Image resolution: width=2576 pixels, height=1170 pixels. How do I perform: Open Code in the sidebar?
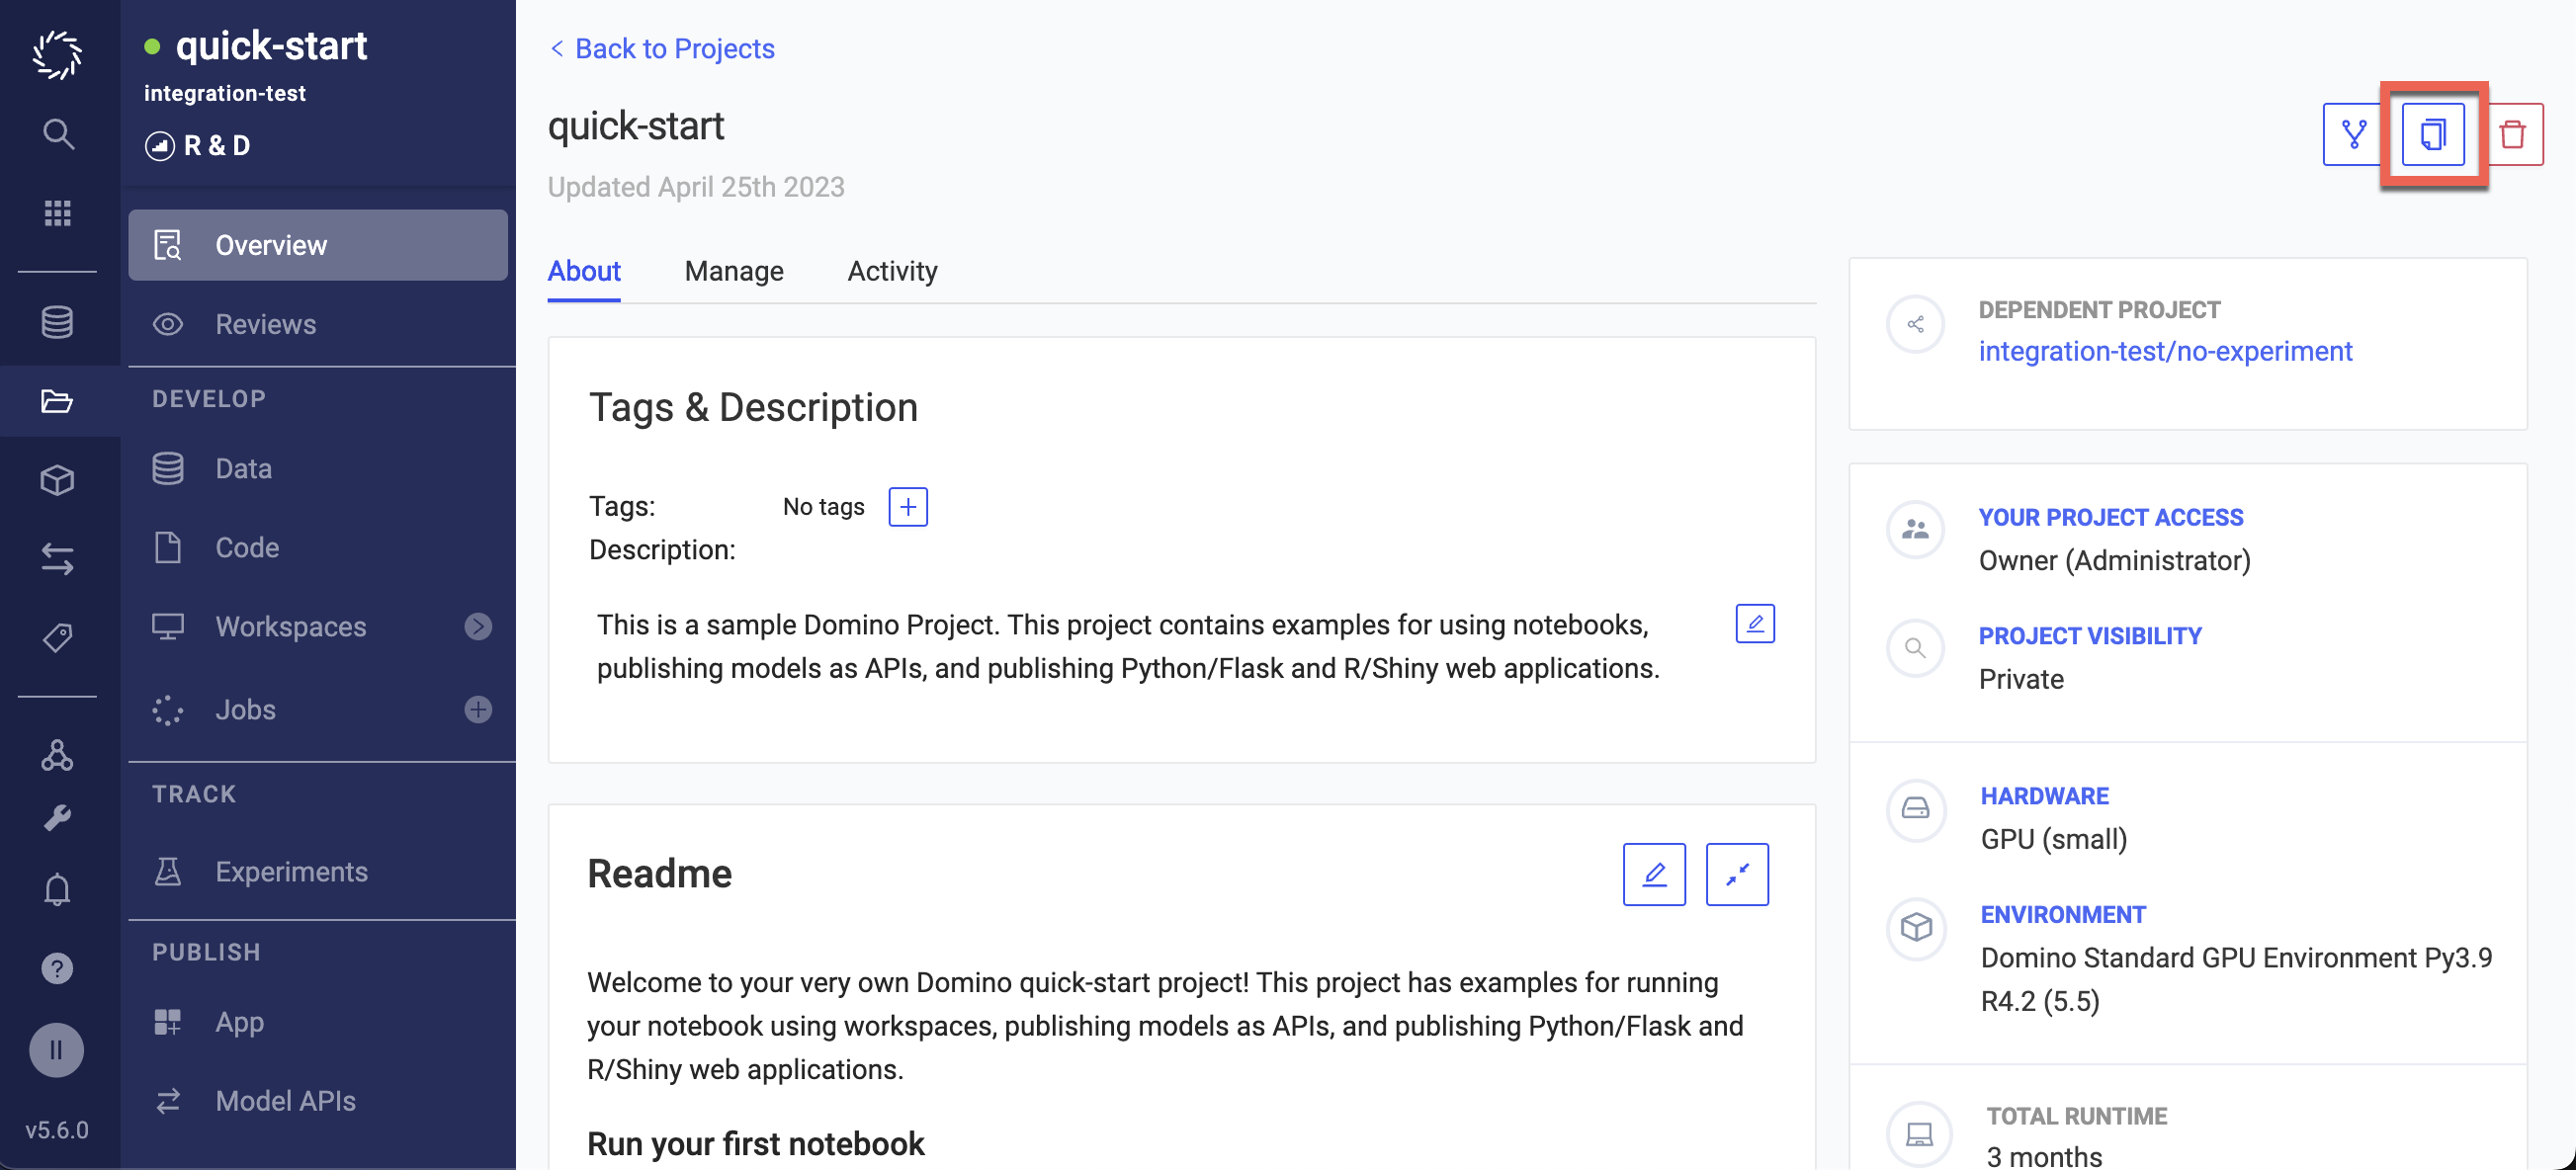pos(318,547)
